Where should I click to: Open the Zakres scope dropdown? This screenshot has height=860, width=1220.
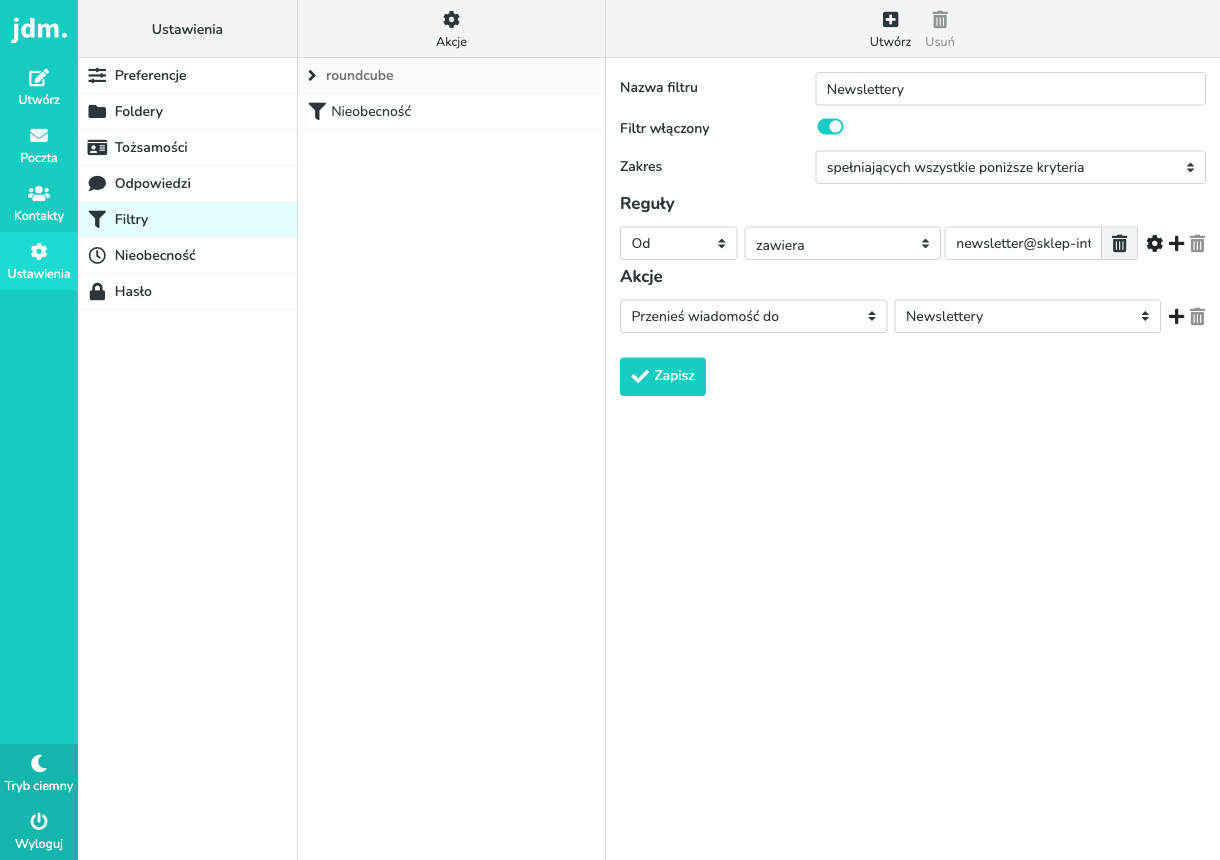(x=1011, y=167)
